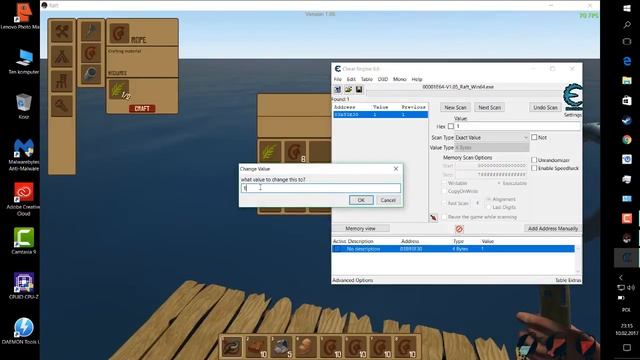Image resolution: width=640 pixels, height=360 pixels.
Task: Select the Rope item in the crafting sub-list
Action: (x=91, y=53)
